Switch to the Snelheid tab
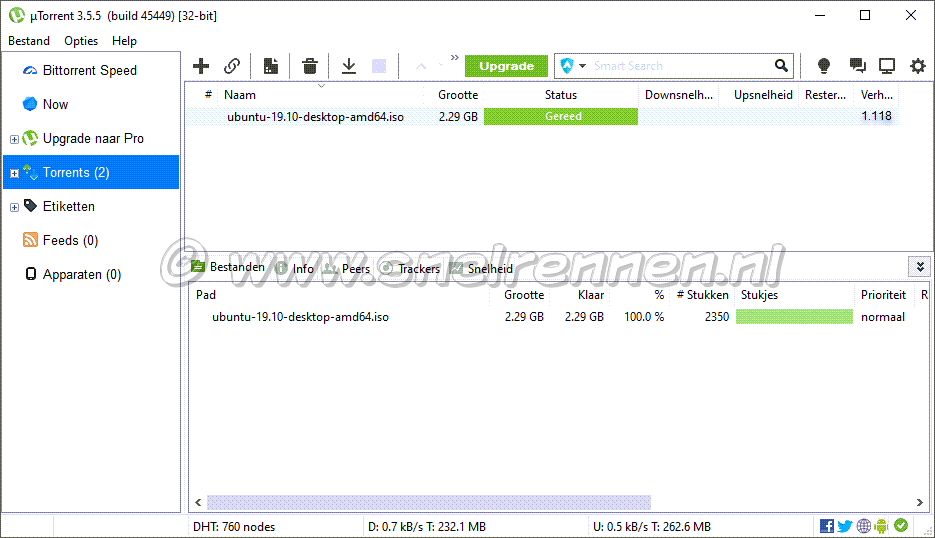Image resolution: width=935 pixels, height=538 pixels. pyautogui.click(x=481, y=268)
